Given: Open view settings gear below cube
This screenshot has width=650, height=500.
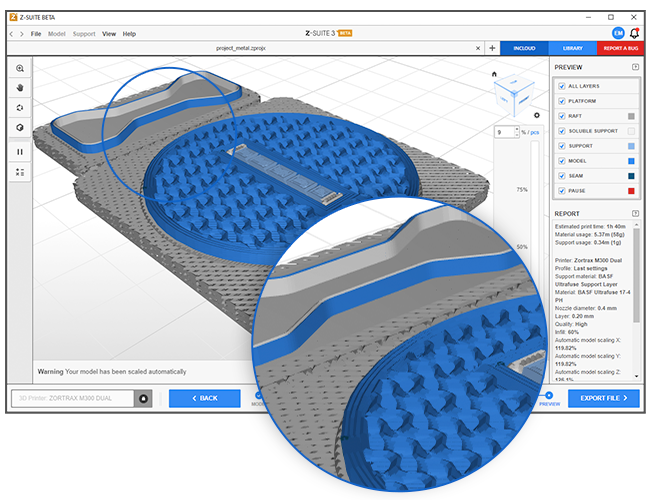Looking at the screenshot, I should (x=537, y=115).
